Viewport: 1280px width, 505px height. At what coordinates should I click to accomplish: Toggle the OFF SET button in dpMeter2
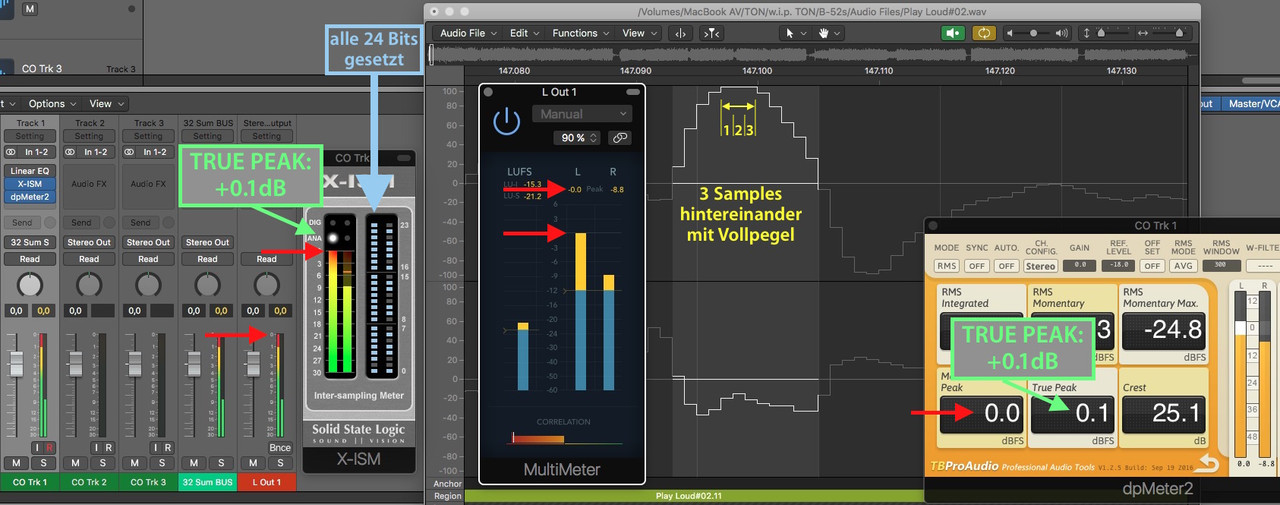[x=1152, y=266]
